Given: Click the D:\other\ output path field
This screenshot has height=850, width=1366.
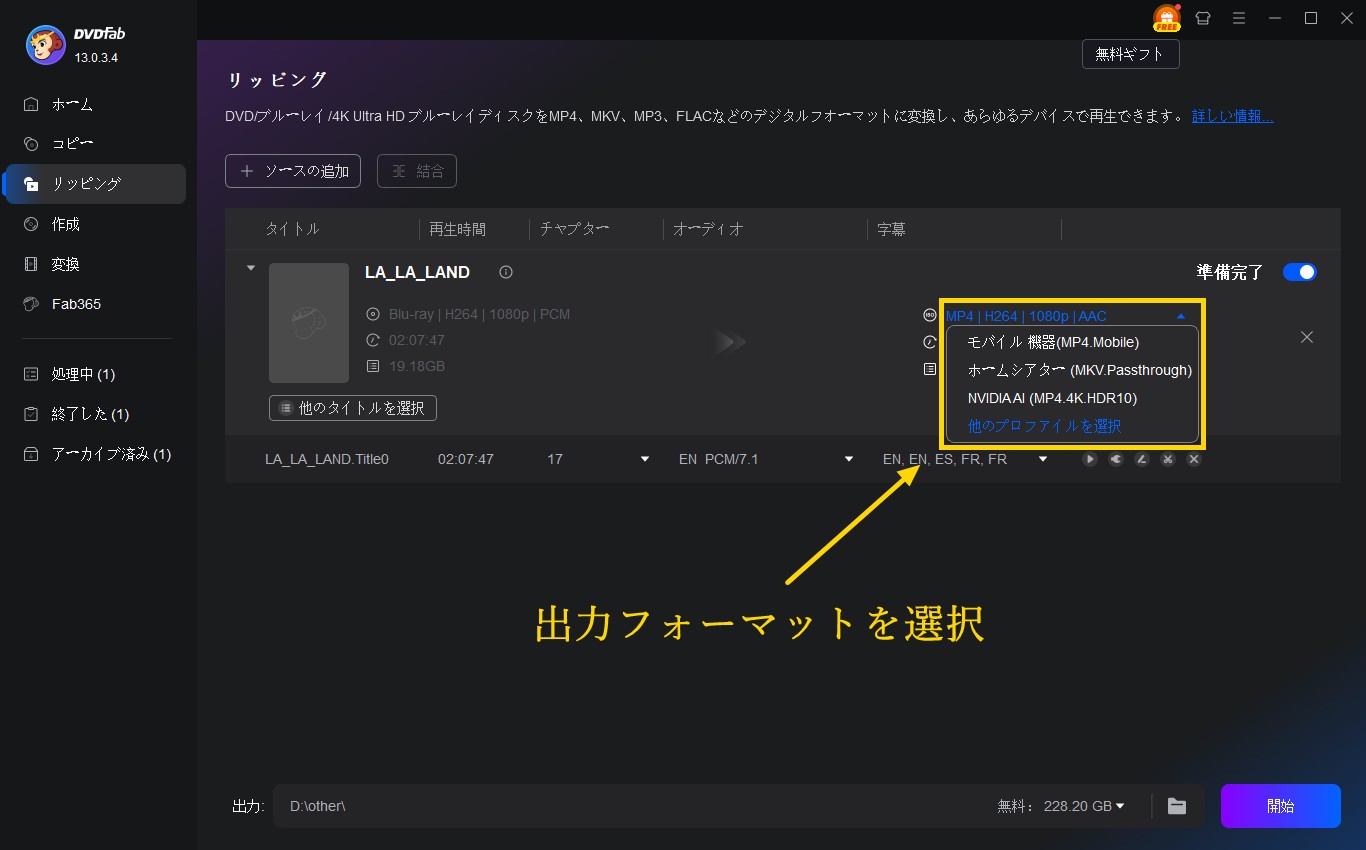Looking at the screenshot, I should coord(630,806).
